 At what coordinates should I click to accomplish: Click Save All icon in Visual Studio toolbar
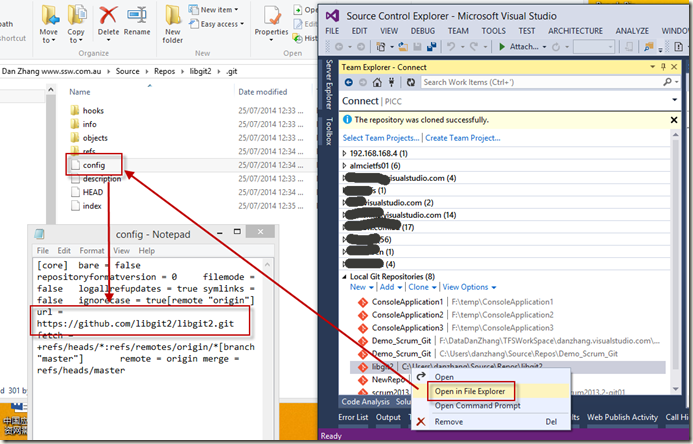pyautogui.click(x=431, y=46)
